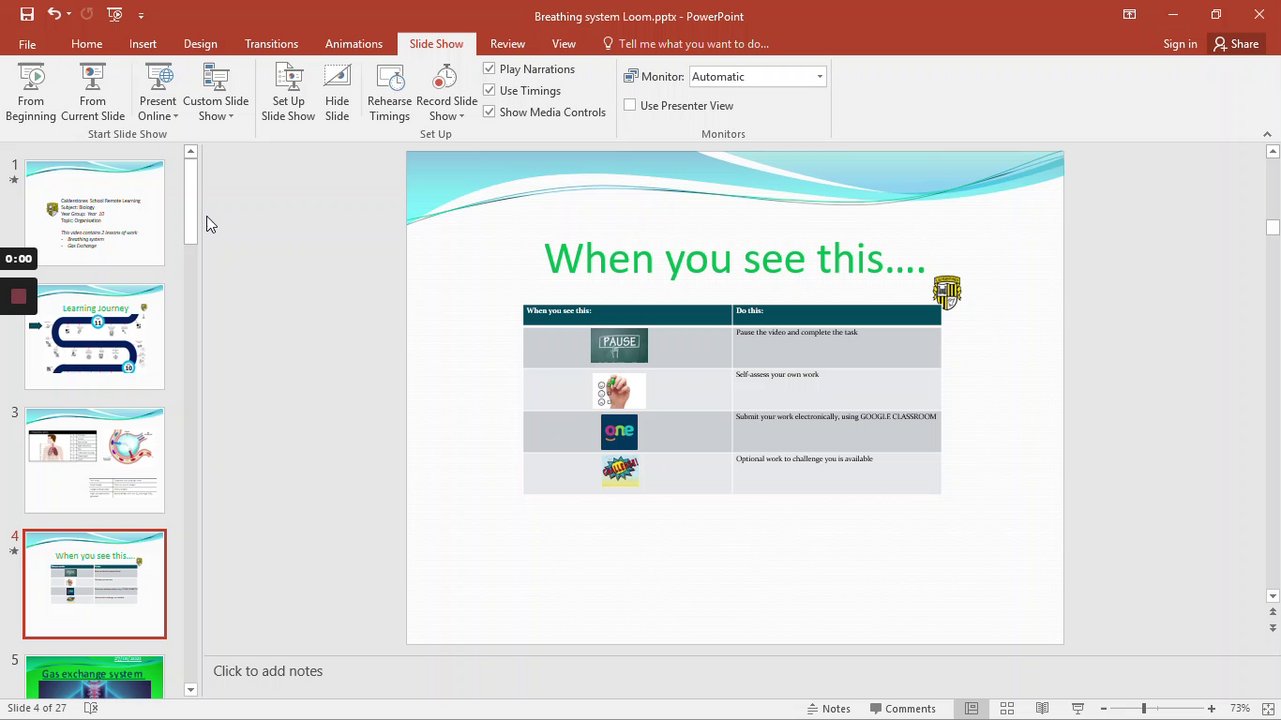Open Set Up Slide Show dialog

pyautogui.click(x=288, y=93)
